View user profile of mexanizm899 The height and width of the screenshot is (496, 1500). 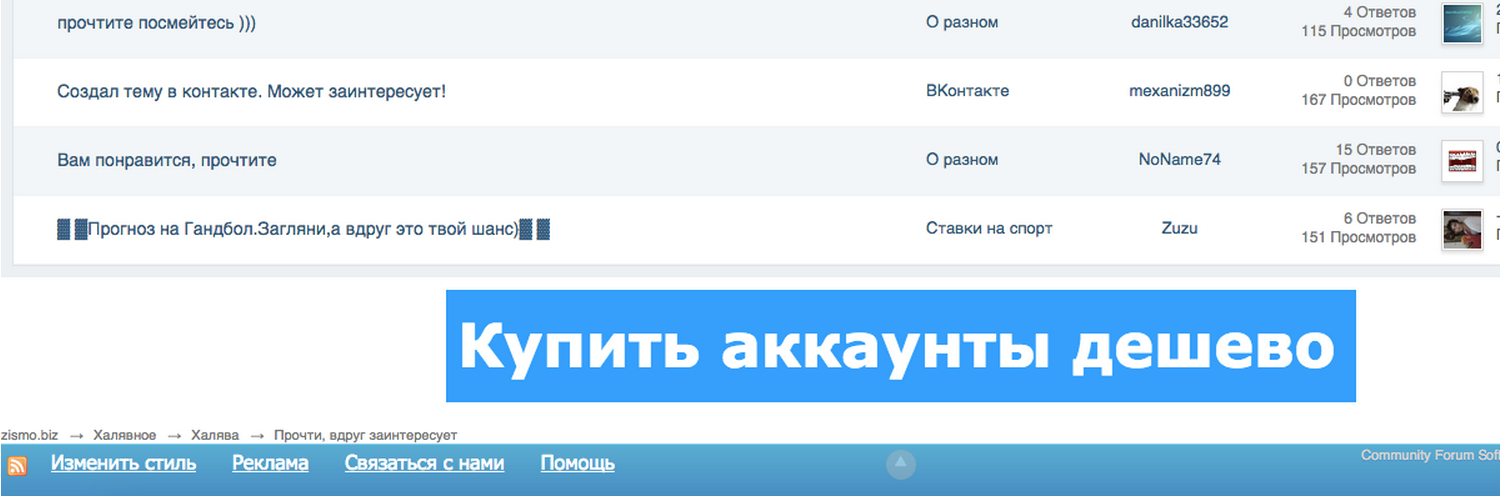pyautogui.click(x=1179, y=91)
